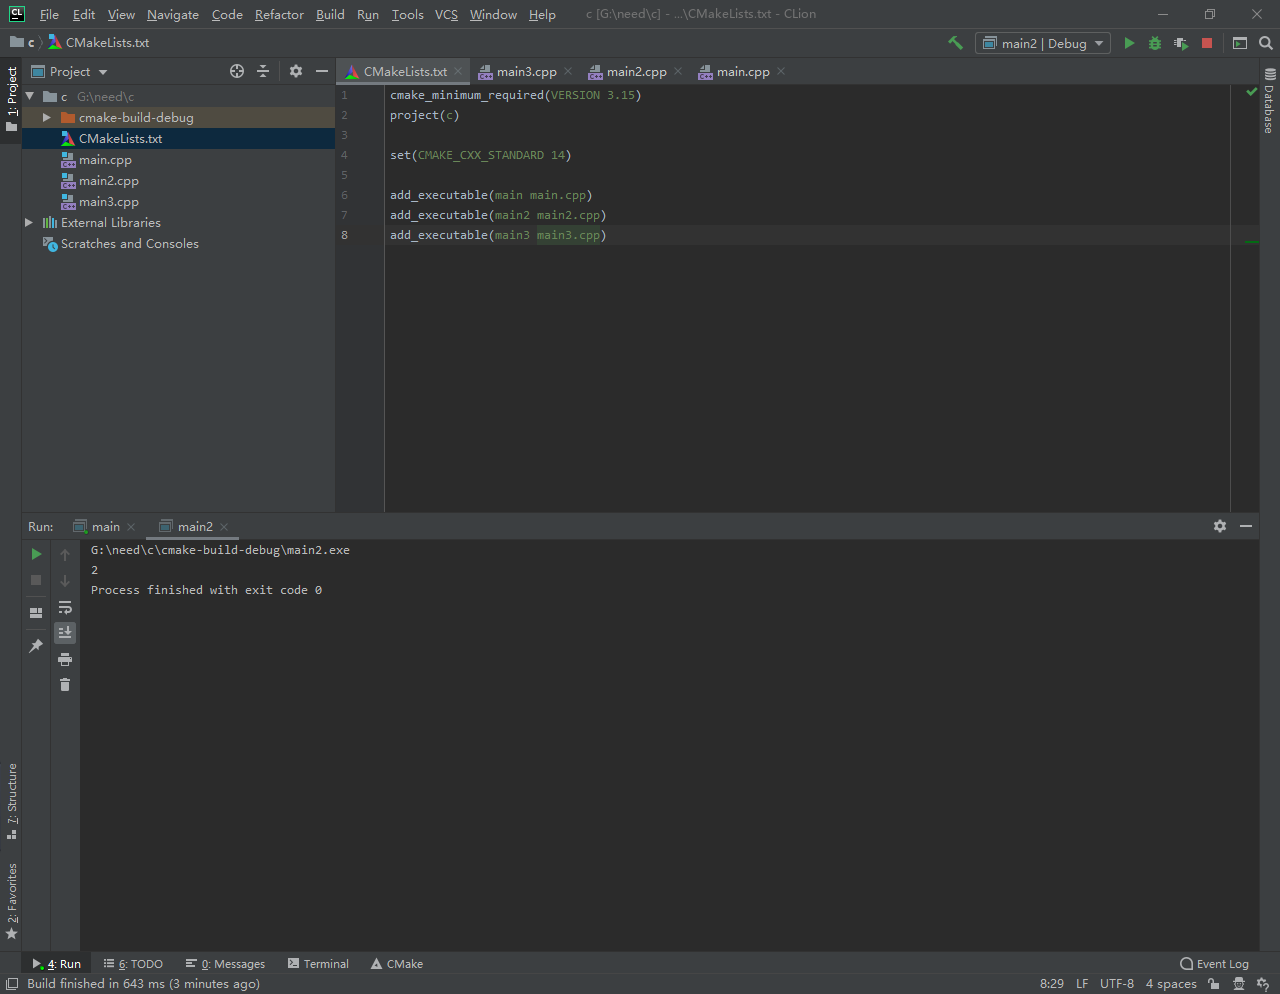Rerun main2 using the green play icon
Image resolution: width=1280 pixels, height=994 pixels.
click(36, 553)
